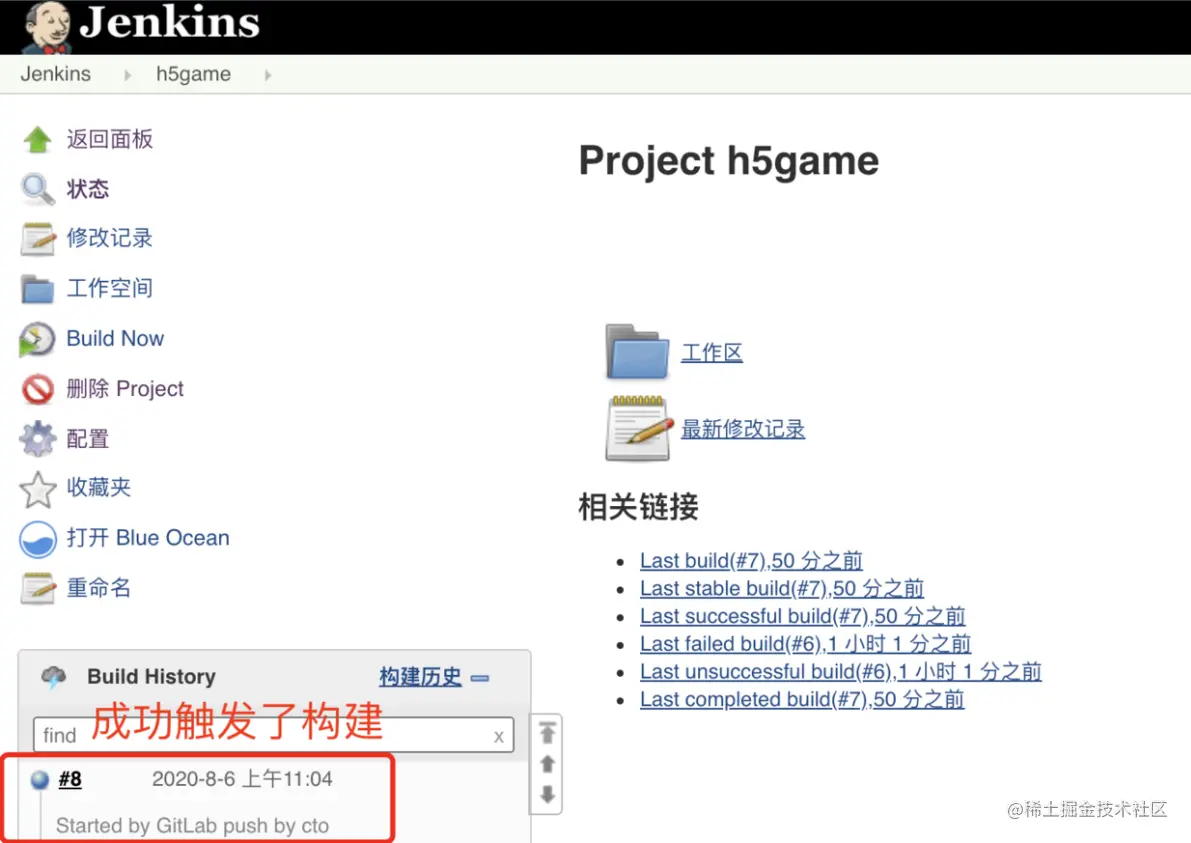Trigger Build Now

(115, 339)
